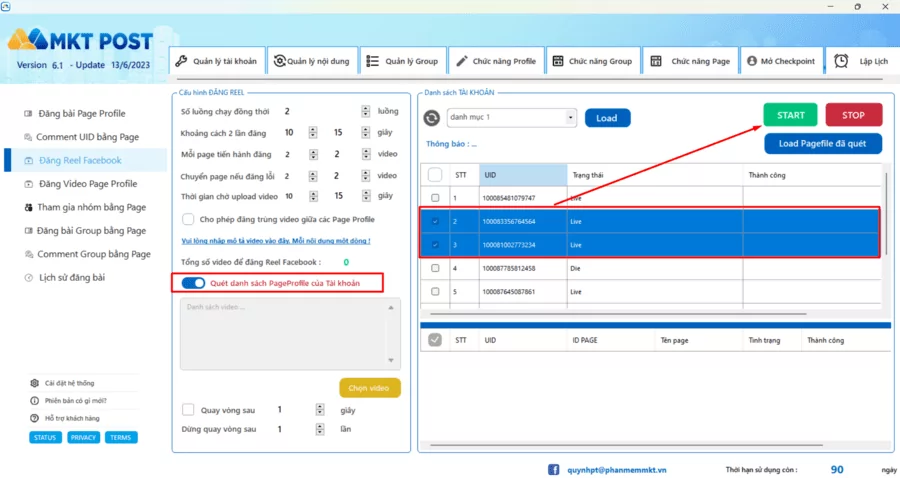900x478 pixels.
Task: Click the icon beside Đăng bài Page Profile
Action: coord(28,114)
